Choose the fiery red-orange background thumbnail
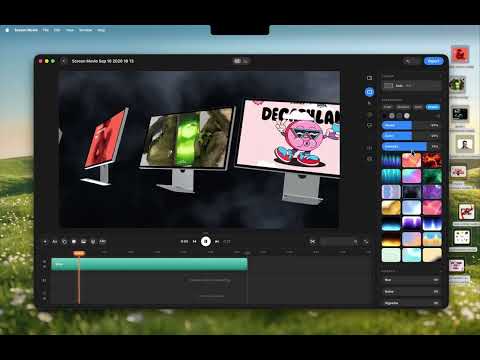 point(432,160)
